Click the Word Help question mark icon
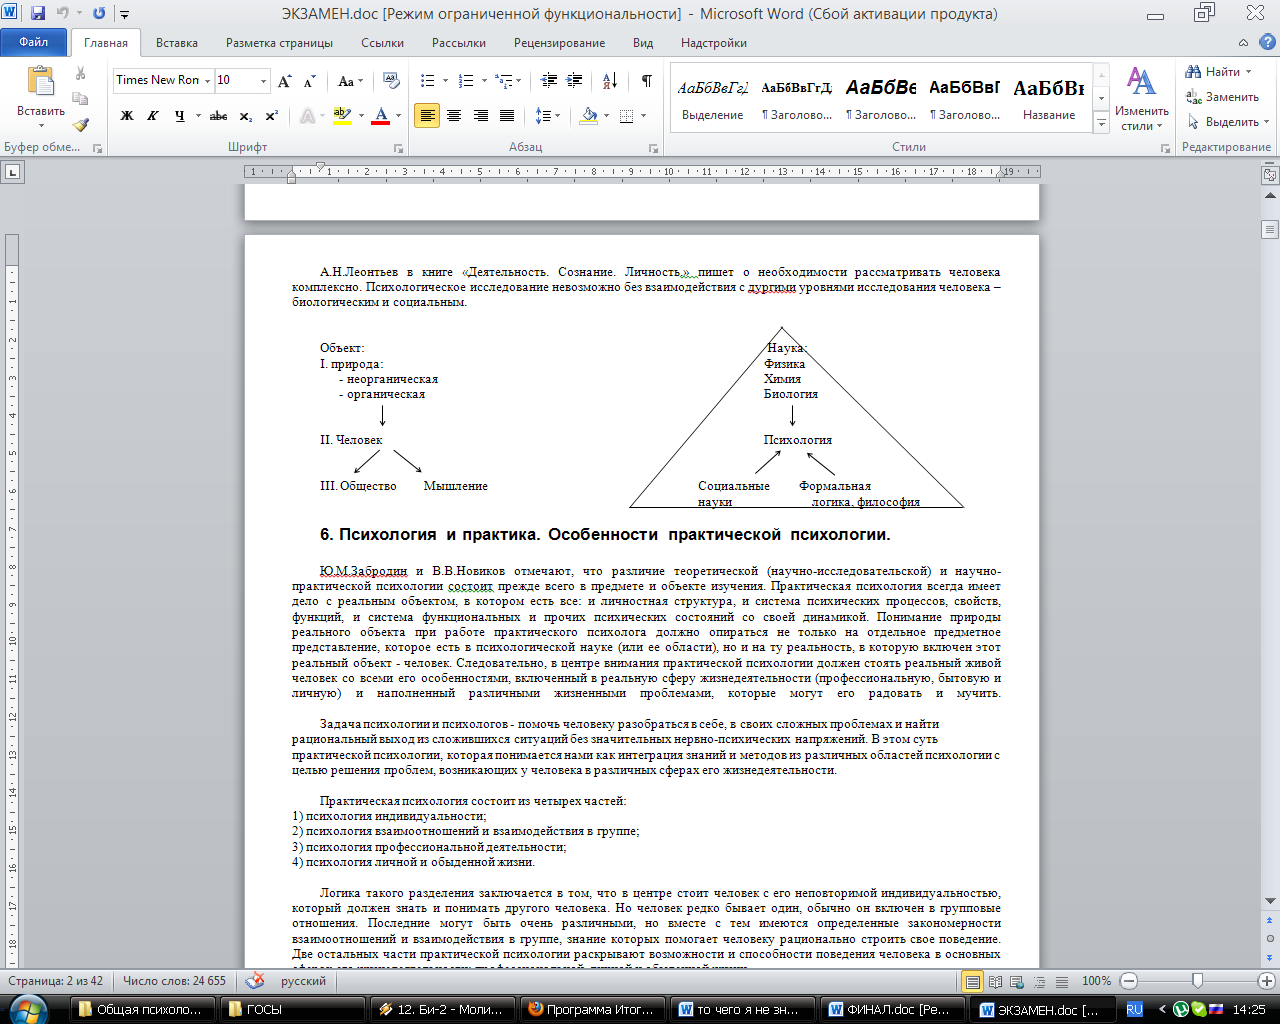 tap(1266, 42)
